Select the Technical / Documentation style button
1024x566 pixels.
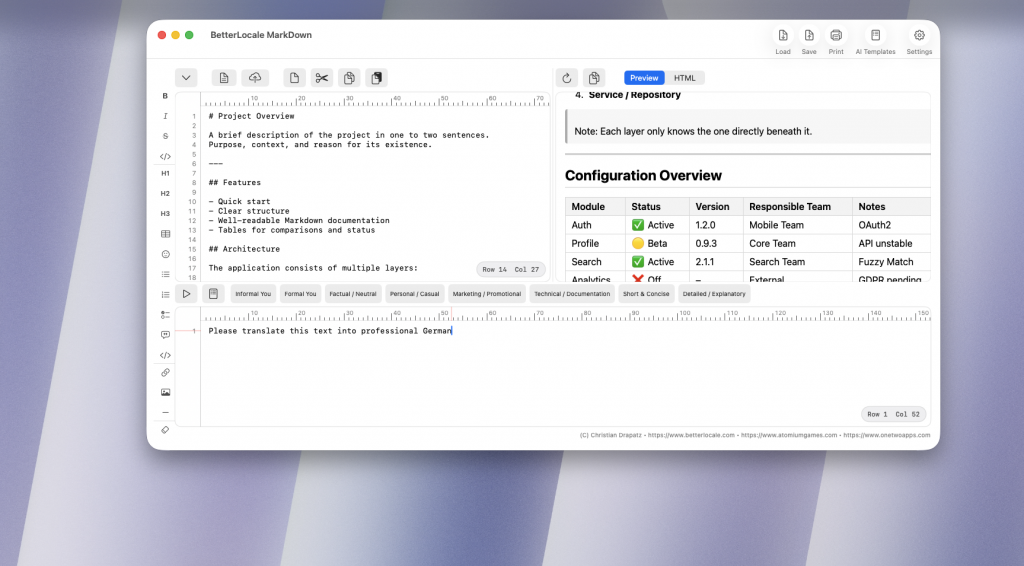pyautogui.click(x=572, y=294)
